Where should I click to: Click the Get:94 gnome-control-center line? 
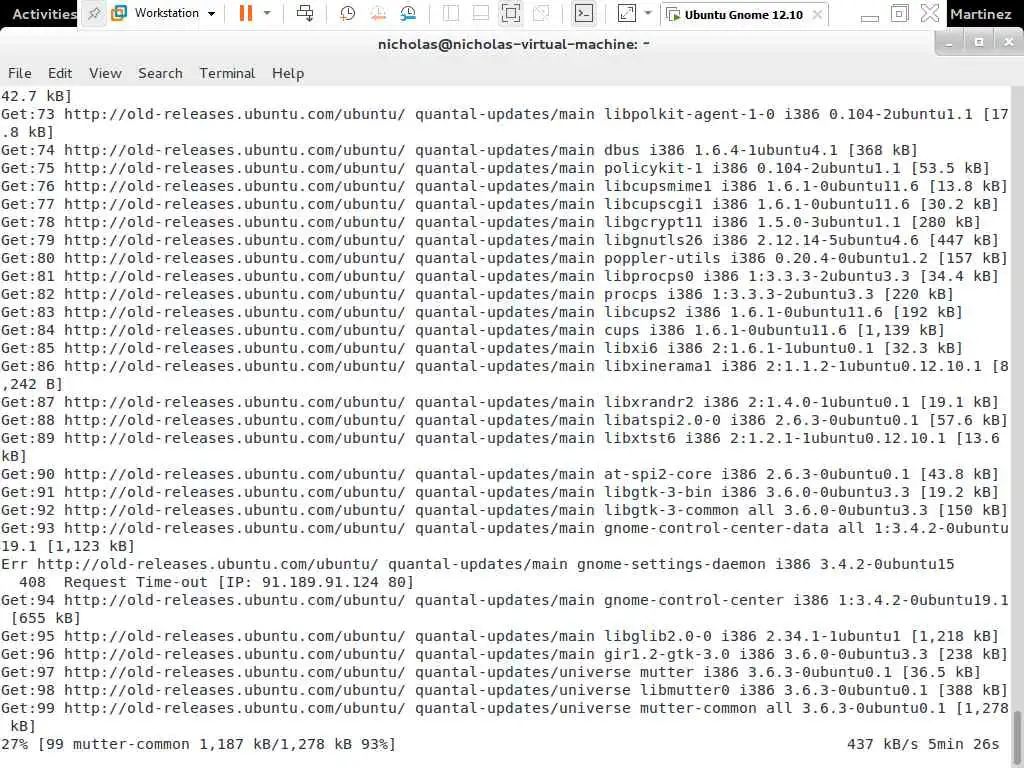pyautogui.click(x=504, y=609)
